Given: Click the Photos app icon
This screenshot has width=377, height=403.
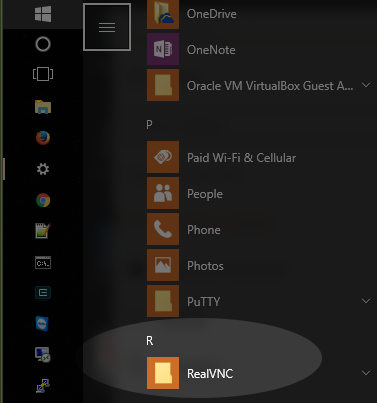Looking at the screenshot, I should point(163,265).
